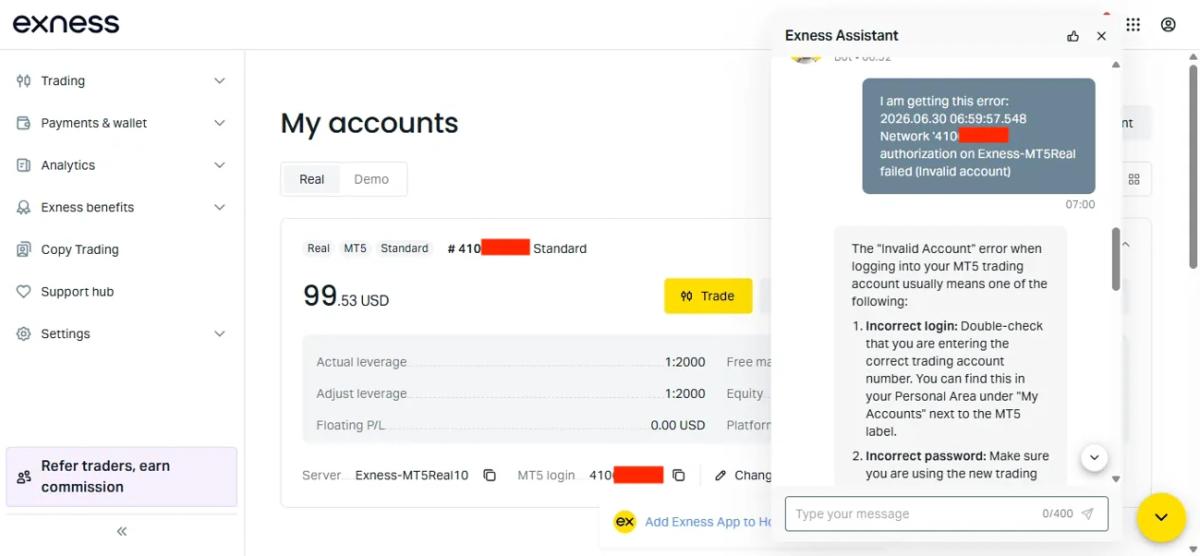Click chat scrollbar down arrow
Screen dimensions: 1200x556
[x=1116, y=479]
